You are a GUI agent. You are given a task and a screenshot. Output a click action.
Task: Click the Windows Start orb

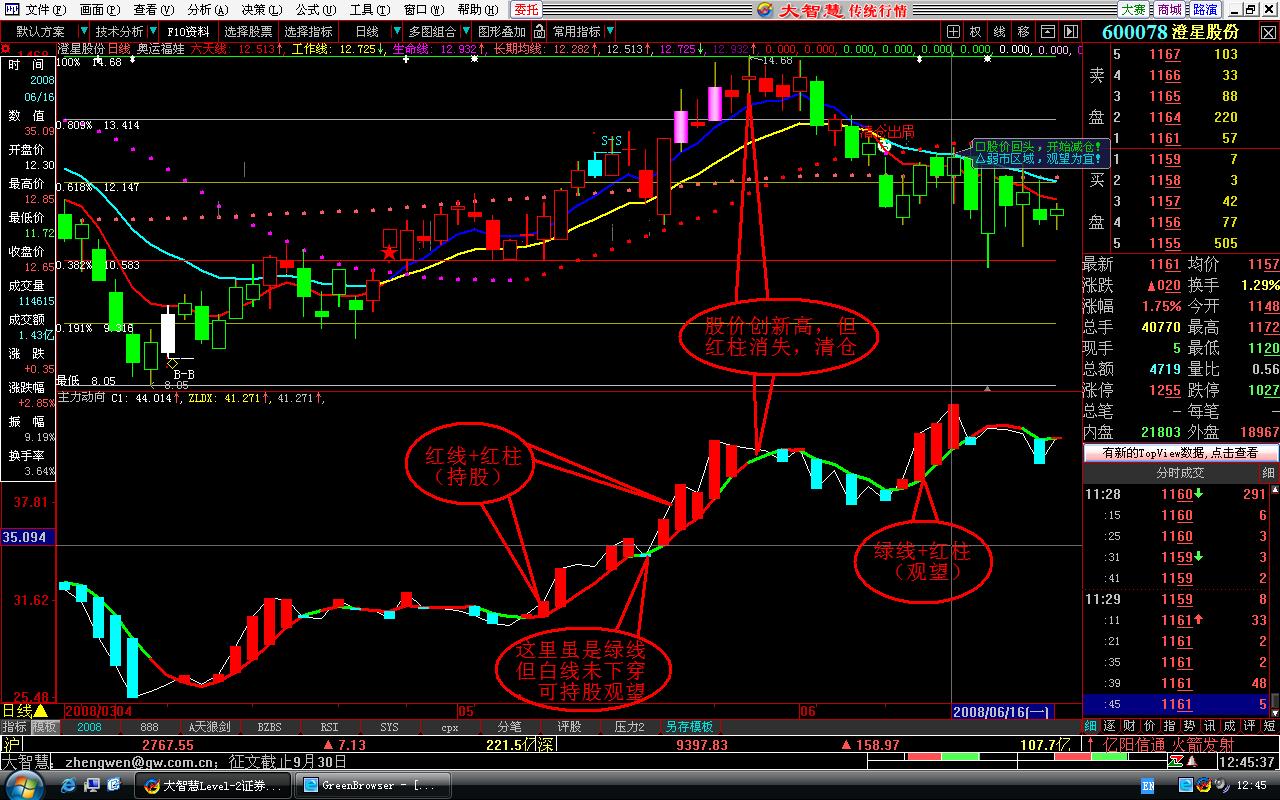[x=23, y=785]
